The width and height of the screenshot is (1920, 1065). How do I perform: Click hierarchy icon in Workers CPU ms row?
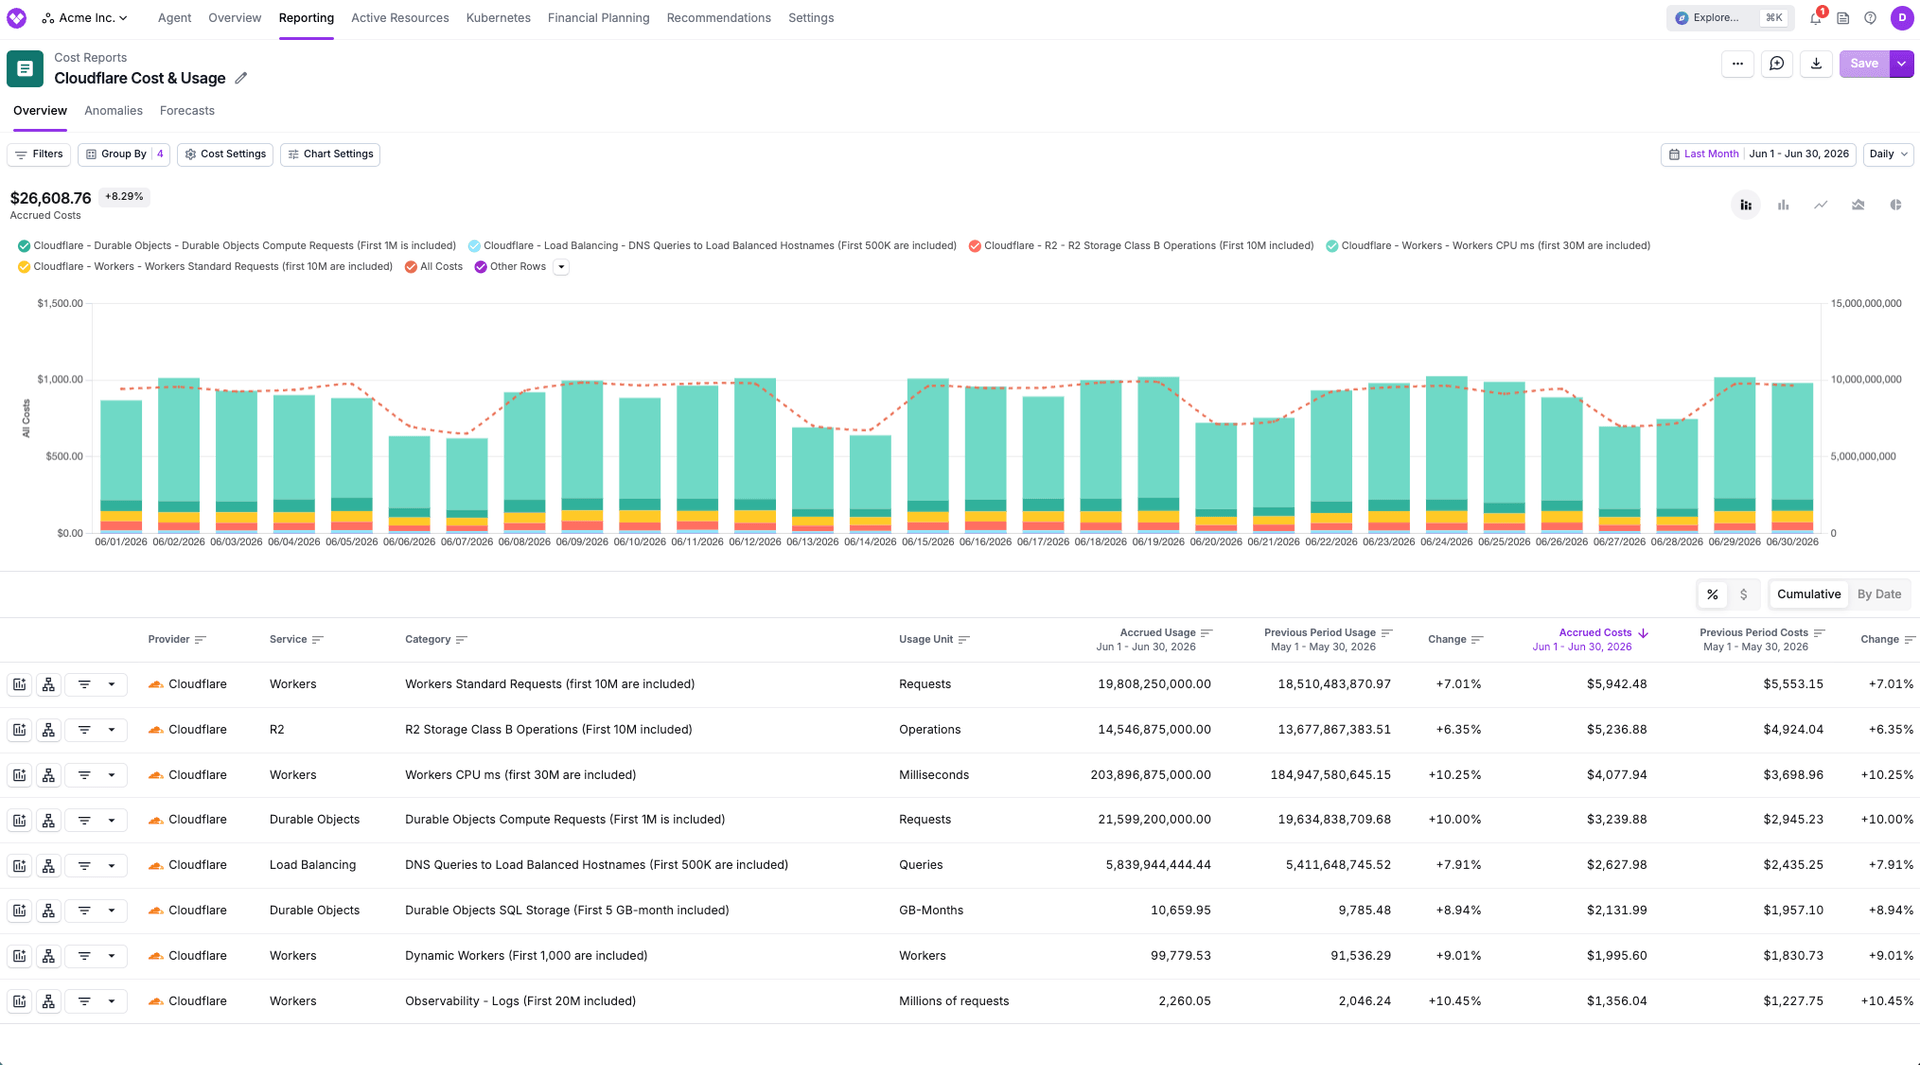point(48,775)
